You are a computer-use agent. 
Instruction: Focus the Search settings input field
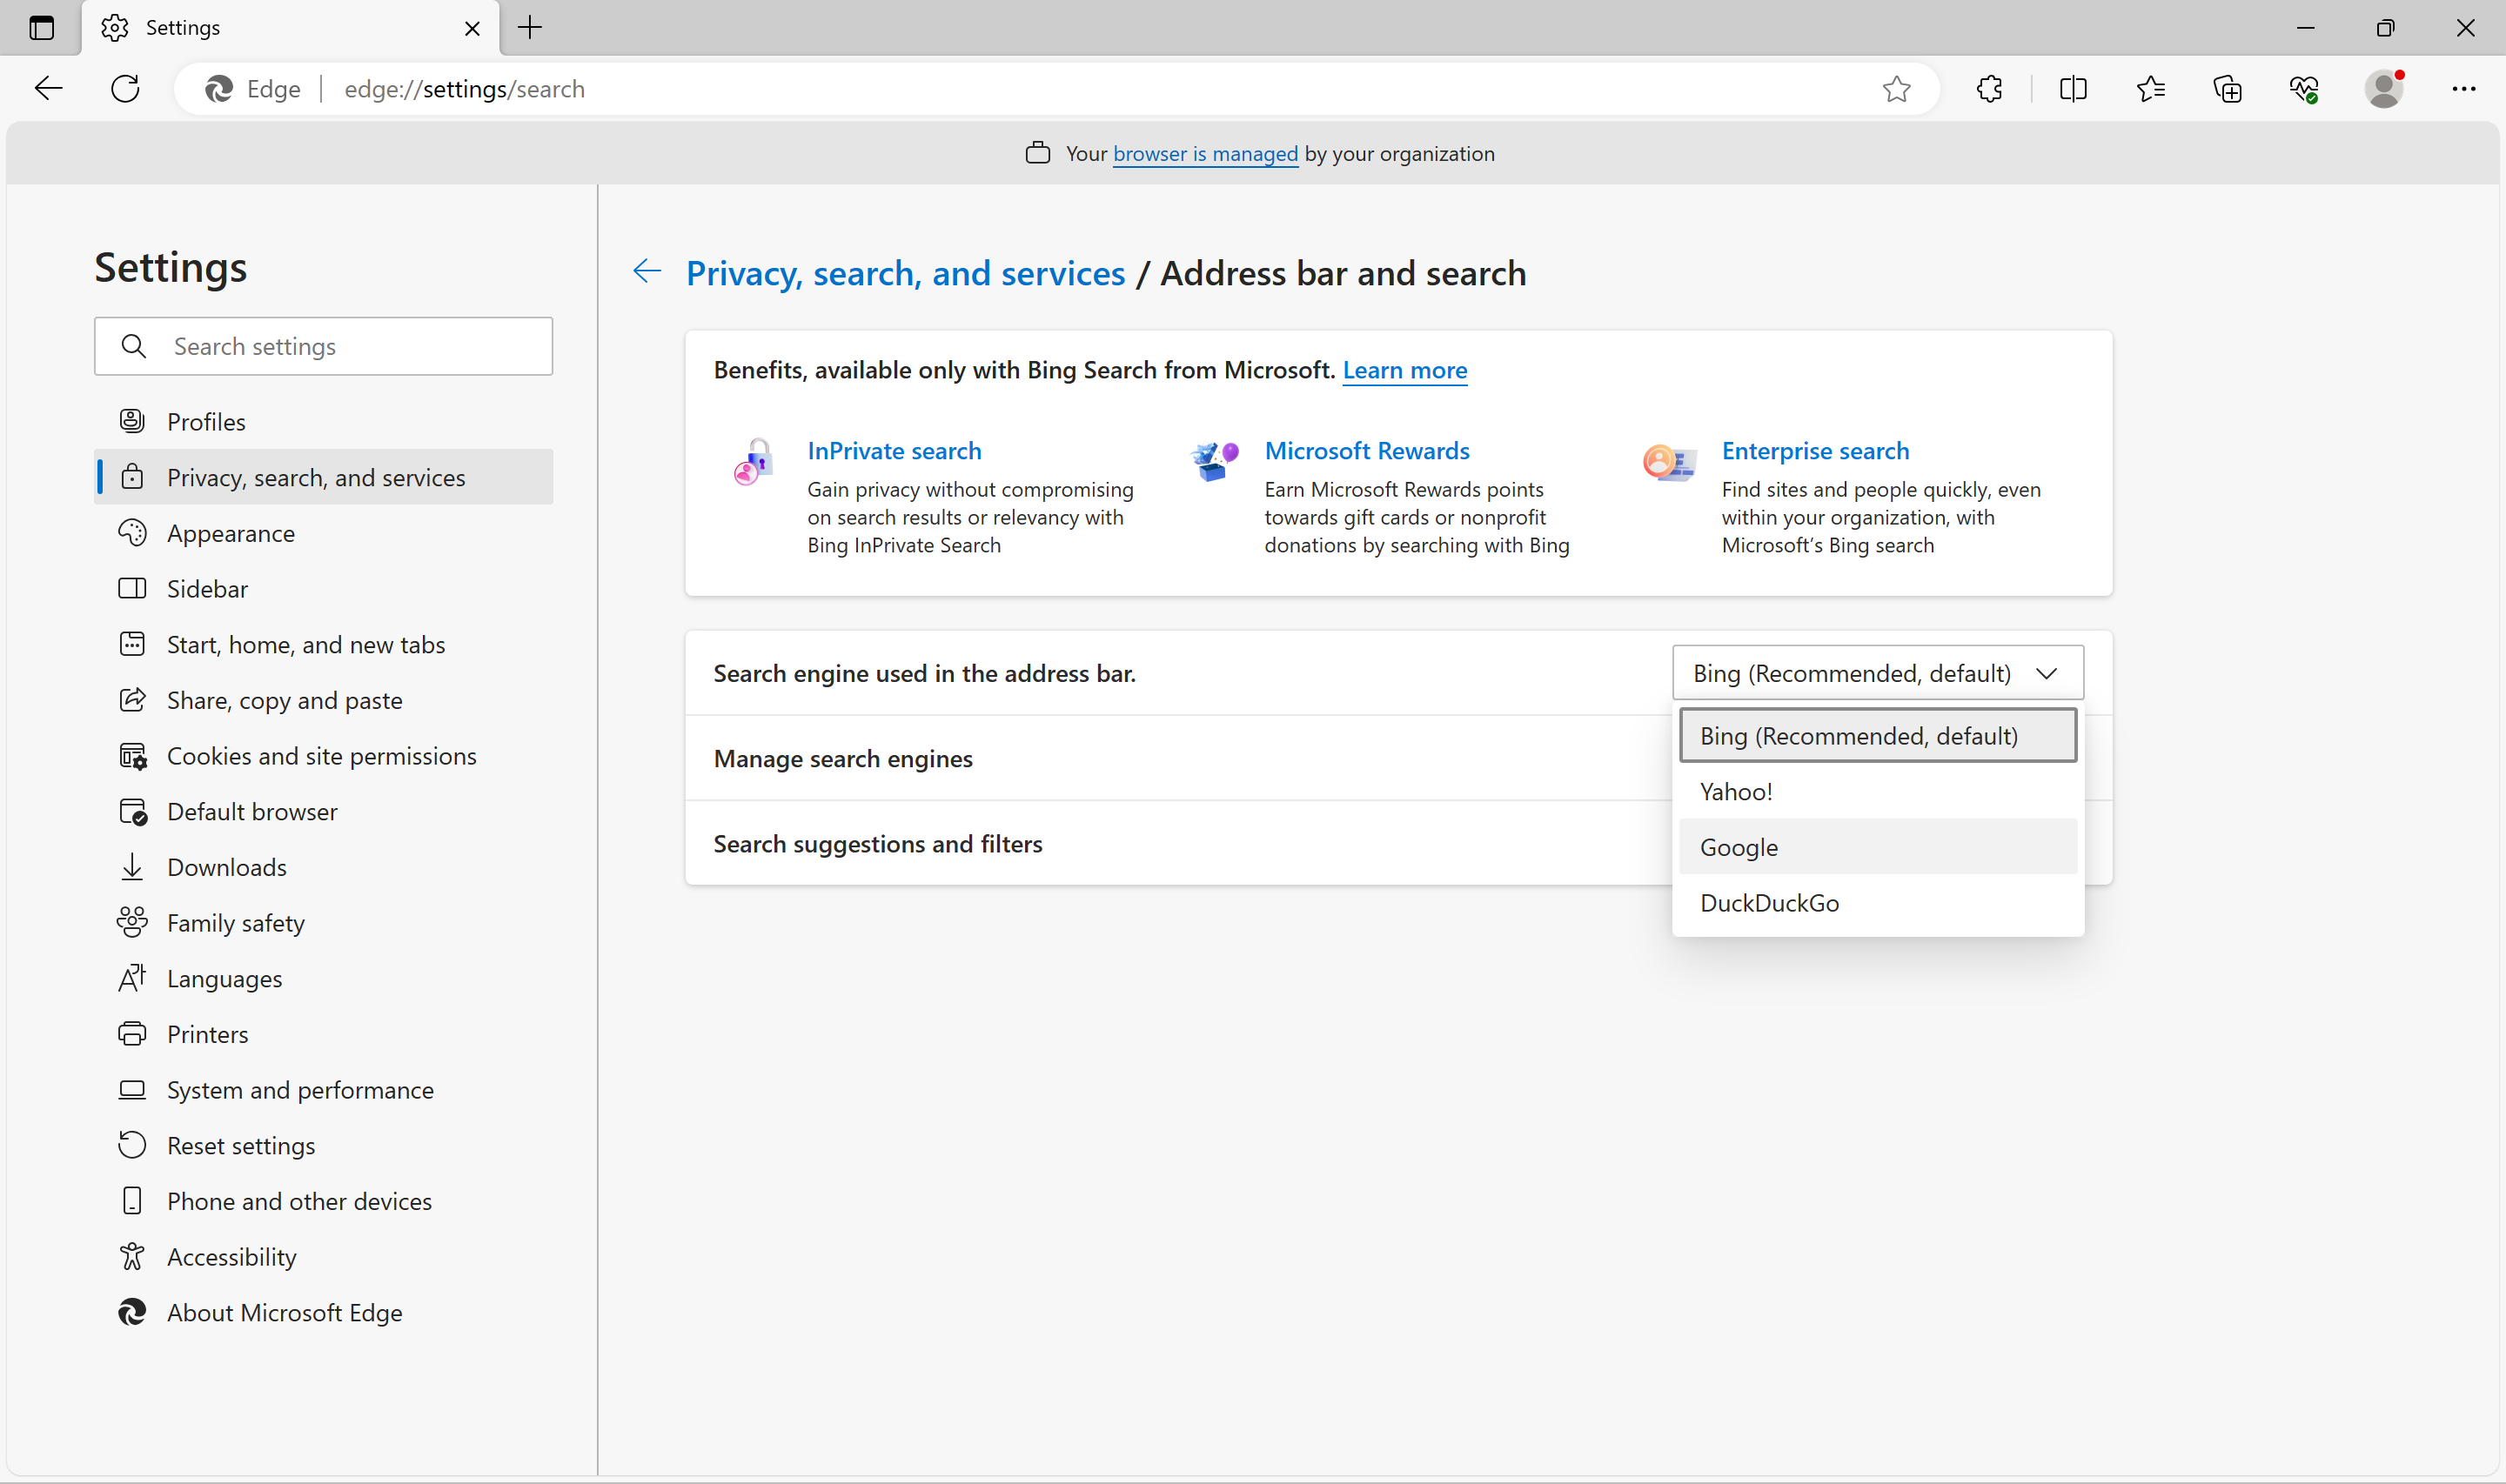(323, 346)
